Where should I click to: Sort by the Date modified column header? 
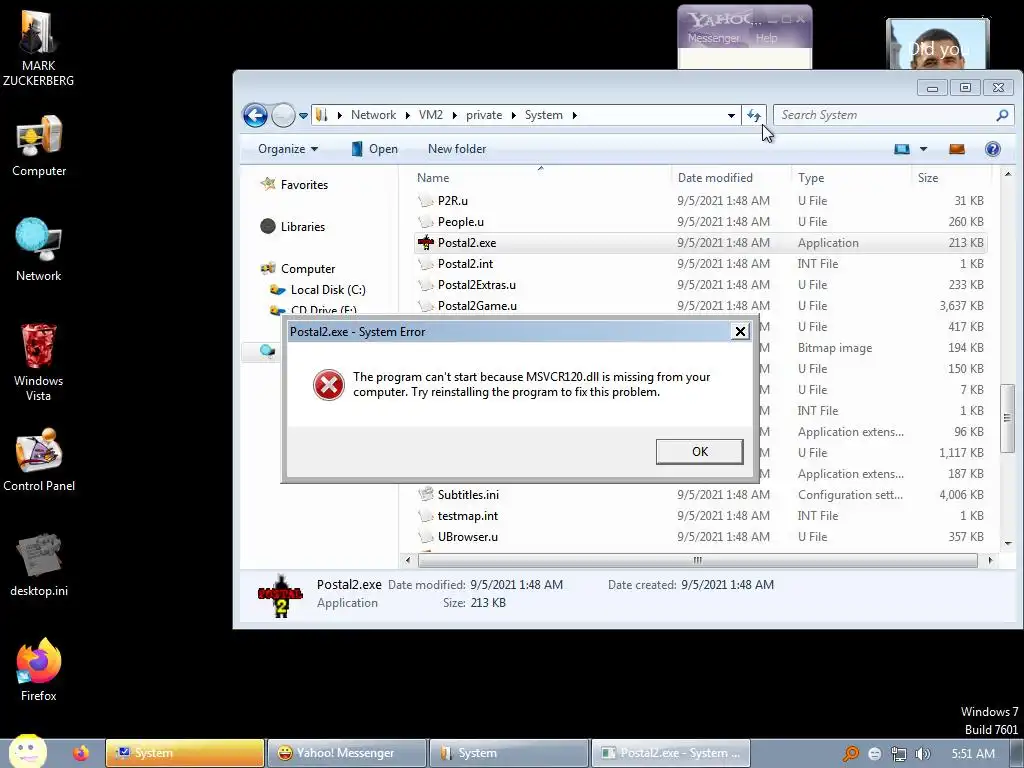click(x=729, y=178)
